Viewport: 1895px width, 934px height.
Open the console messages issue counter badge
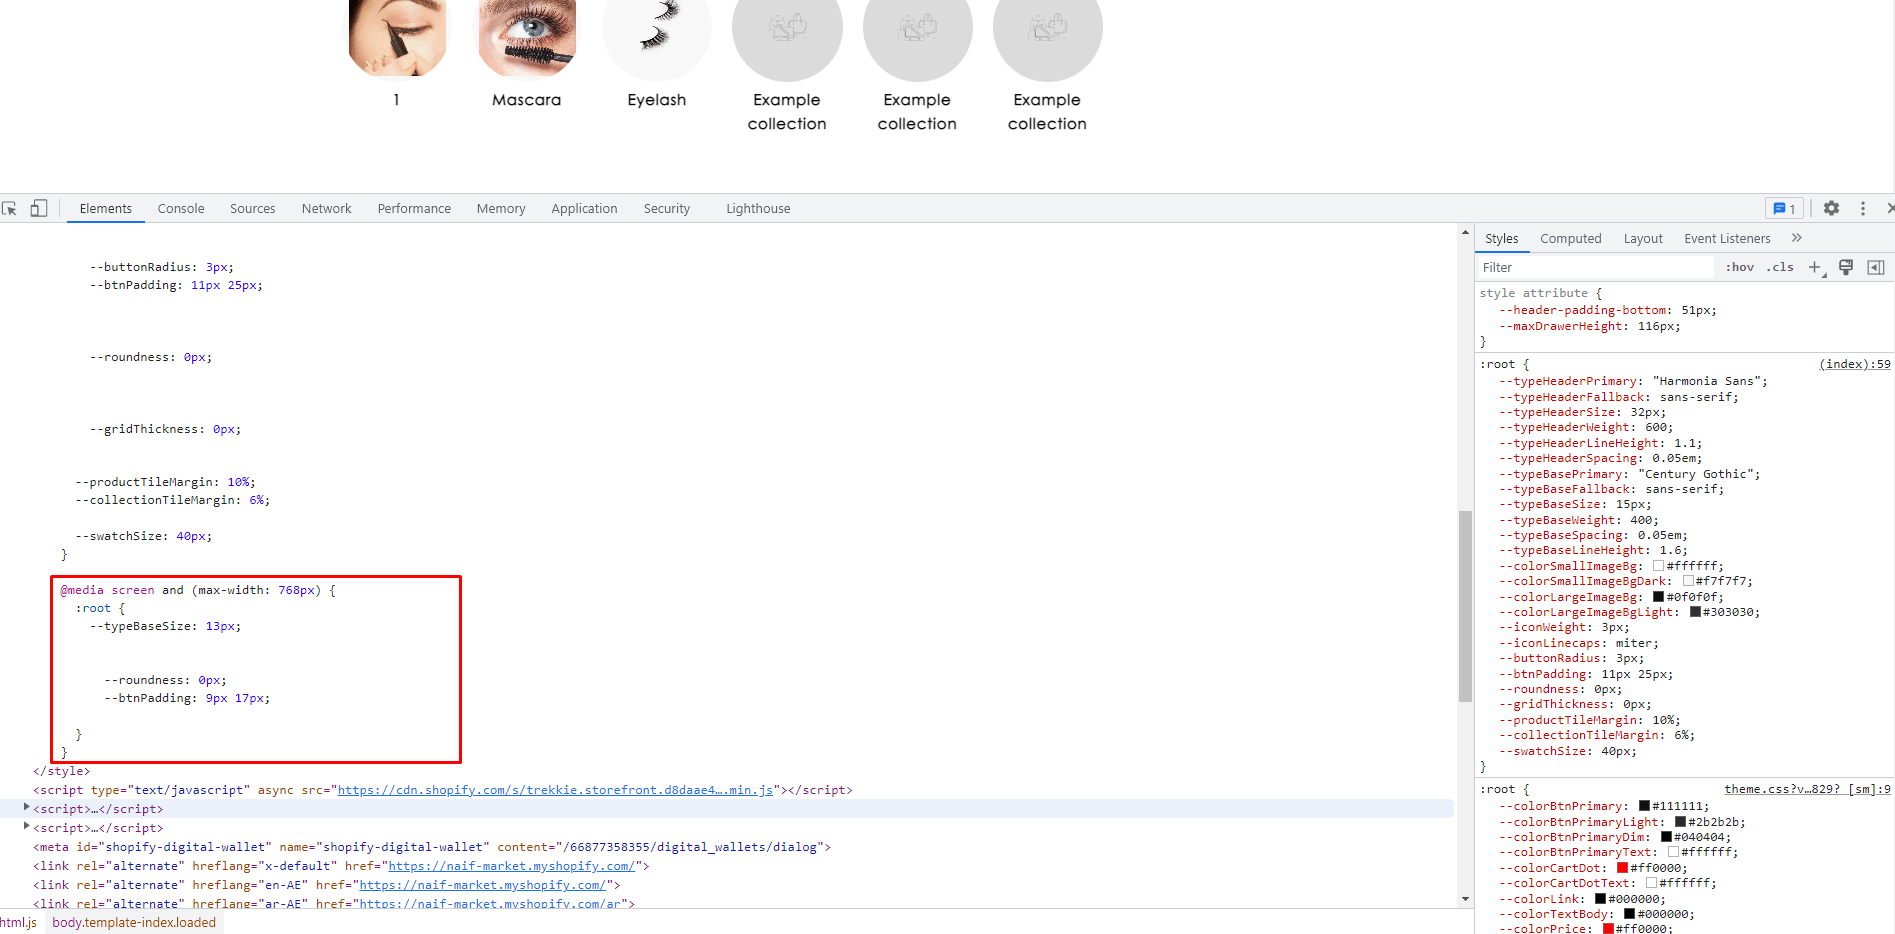click(1784, 208)
